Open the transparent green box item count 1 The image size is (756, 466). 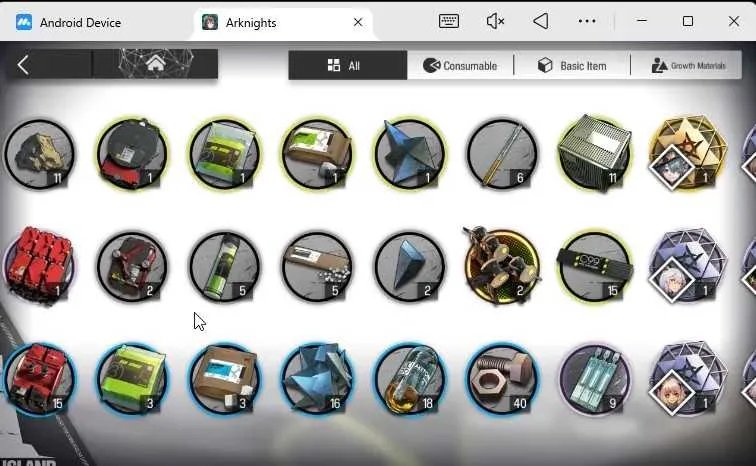(x=225, y=154)
